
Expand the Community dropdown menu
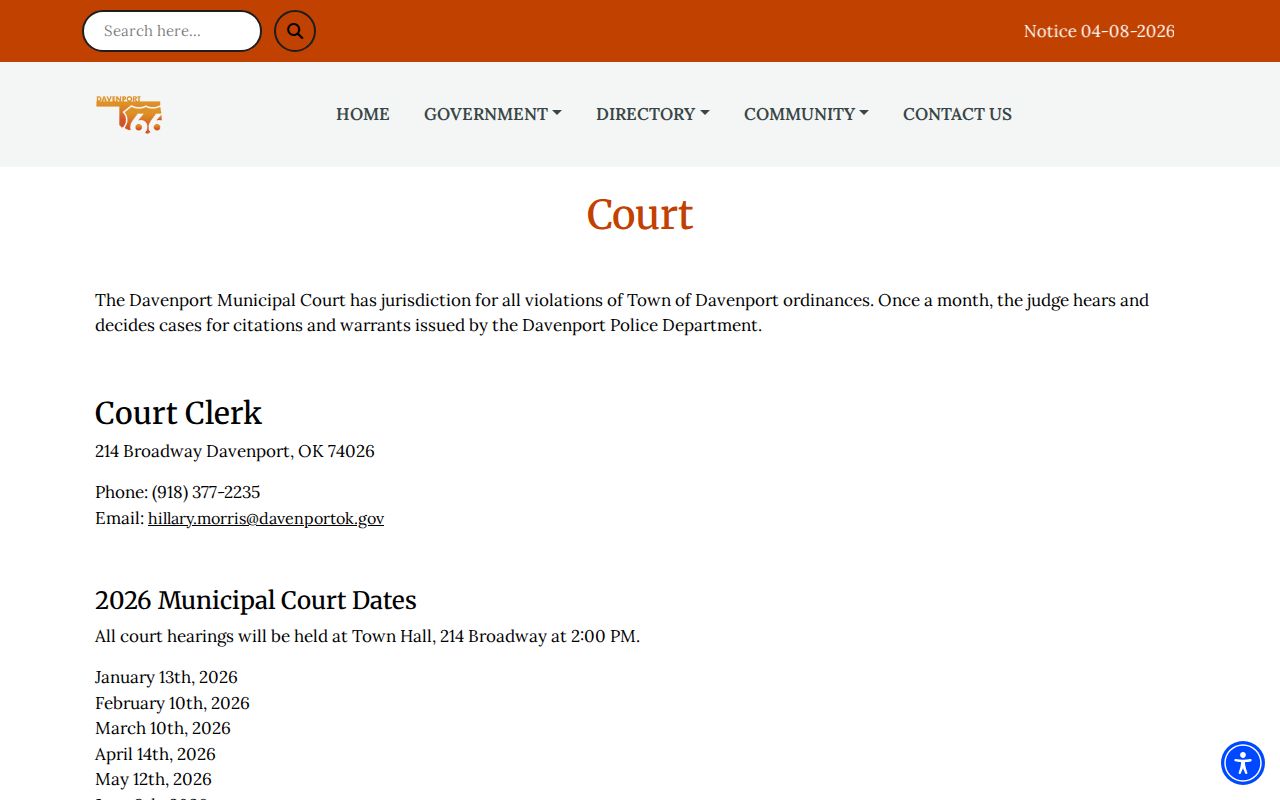806,114
